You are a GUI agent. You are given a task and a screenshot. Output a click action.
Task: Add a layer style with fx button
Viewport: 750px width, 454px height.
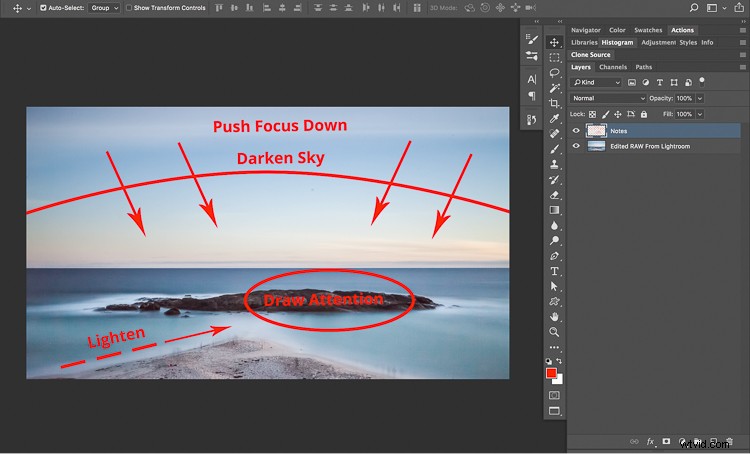(651, 442)
